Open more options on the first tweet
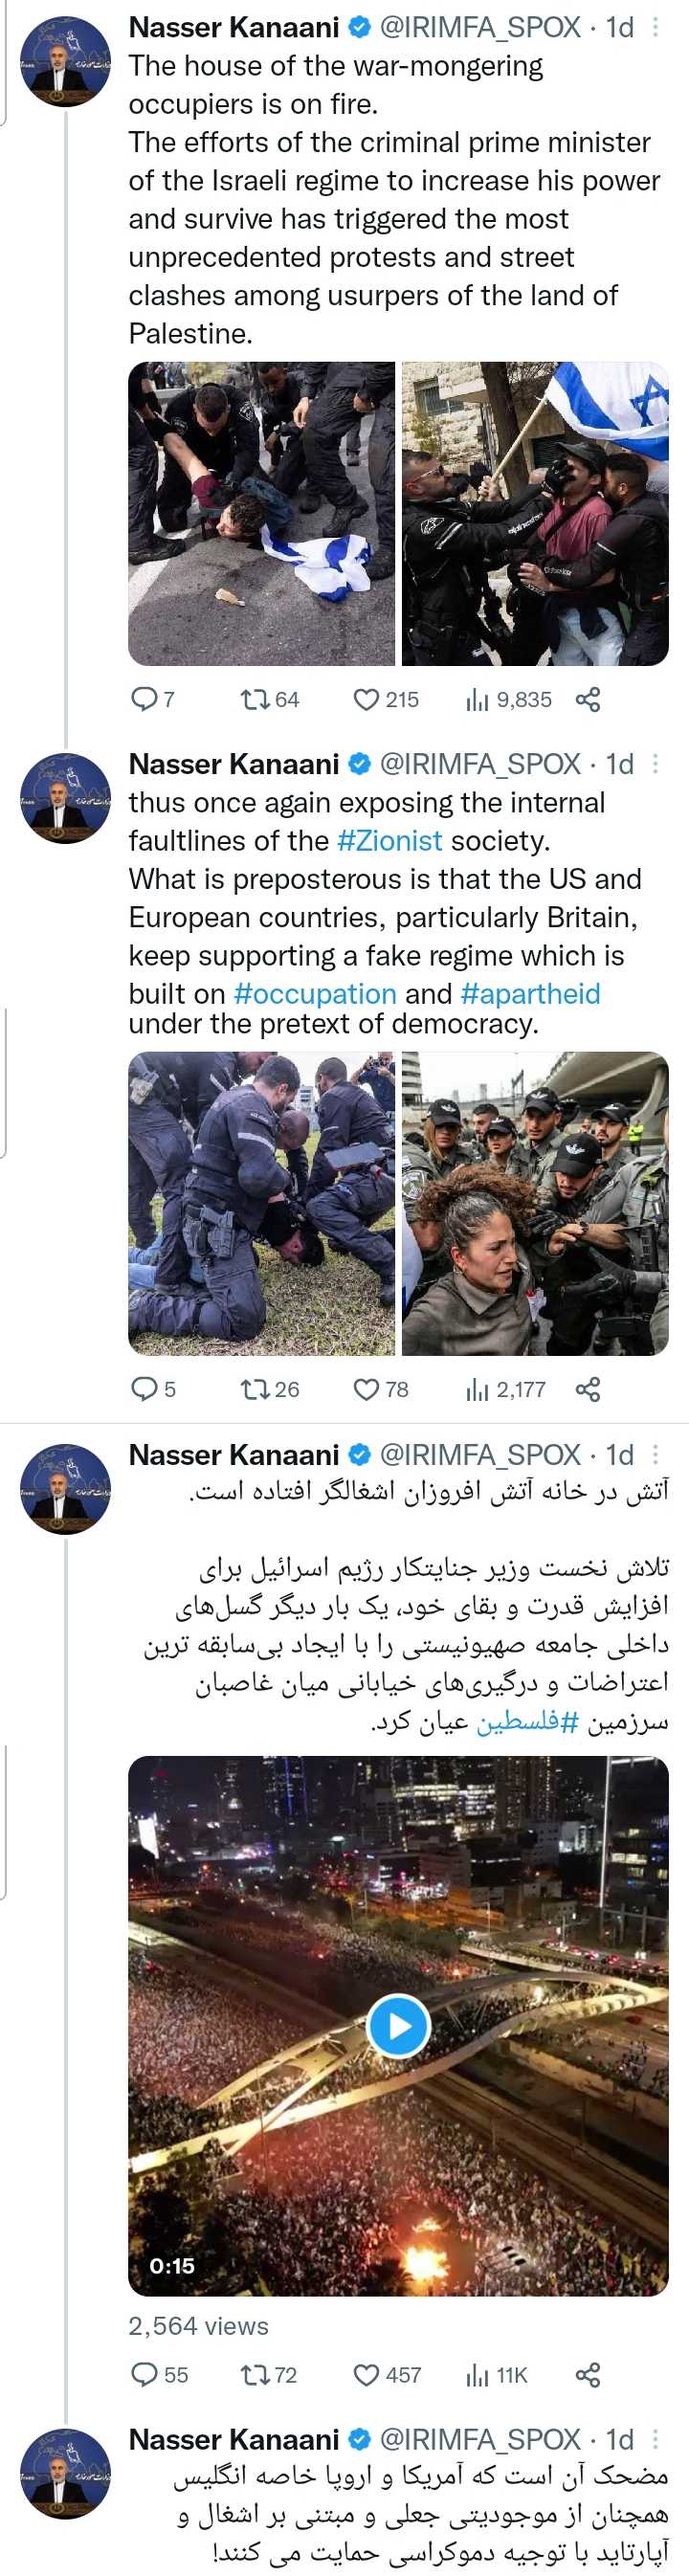This screenshot has height=2576, width=689. (655, 27)
